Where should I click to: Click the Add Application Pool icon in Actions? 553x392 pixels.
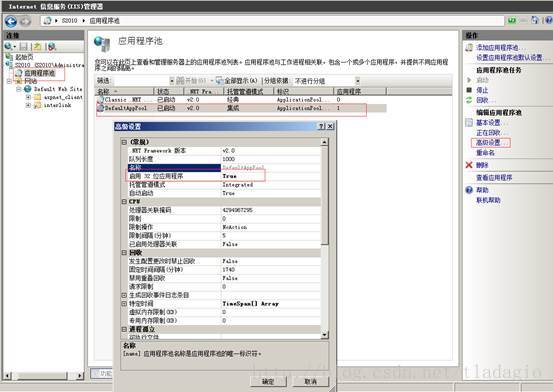(x=469, y=48)
